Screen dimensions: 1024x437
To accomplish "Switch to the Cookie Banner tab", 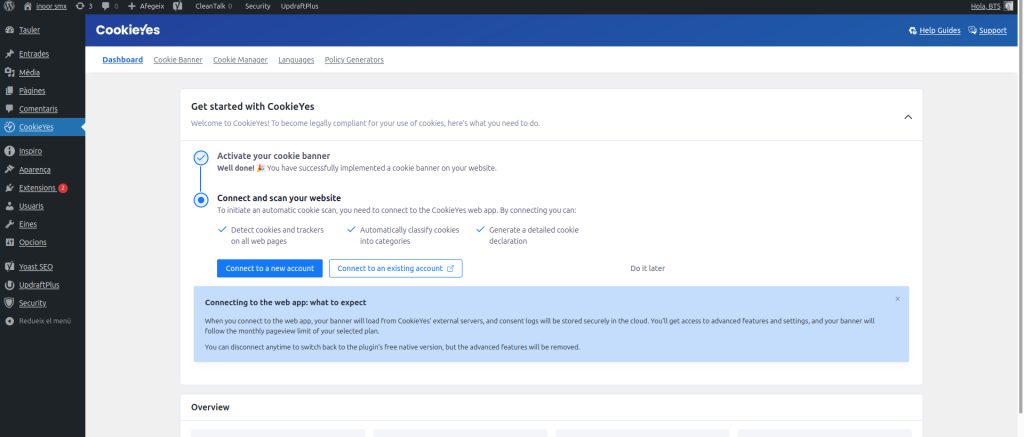I will [178, 60].
